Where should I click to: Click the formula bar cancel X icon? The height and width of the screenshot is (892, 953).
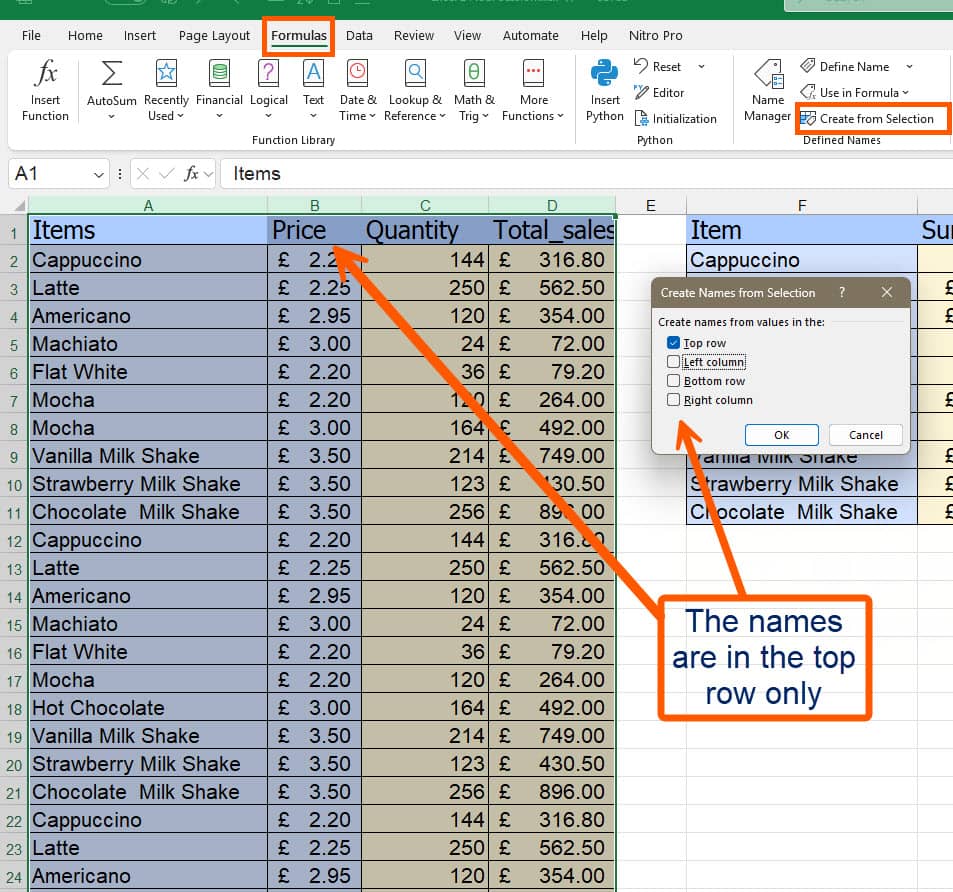pyautogui.click(x=143, y=174)
